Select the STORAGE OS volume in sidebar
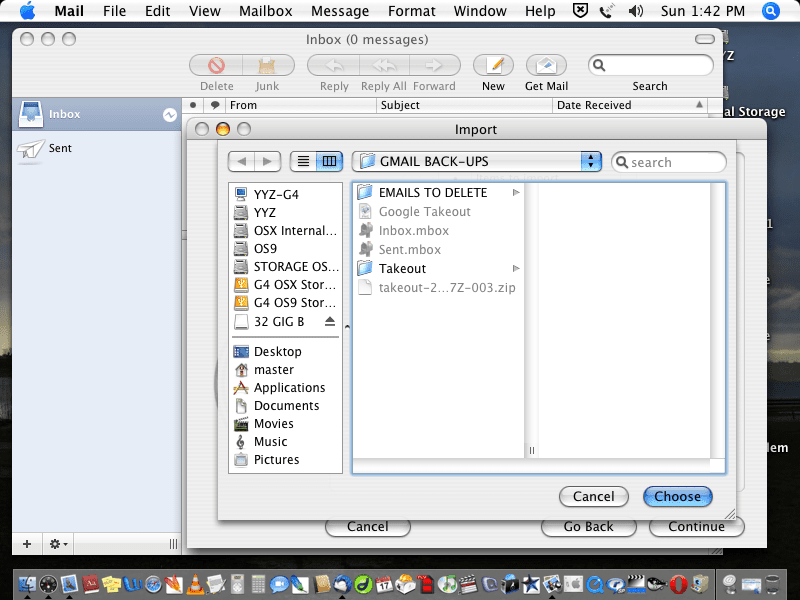 click(285, 267)
